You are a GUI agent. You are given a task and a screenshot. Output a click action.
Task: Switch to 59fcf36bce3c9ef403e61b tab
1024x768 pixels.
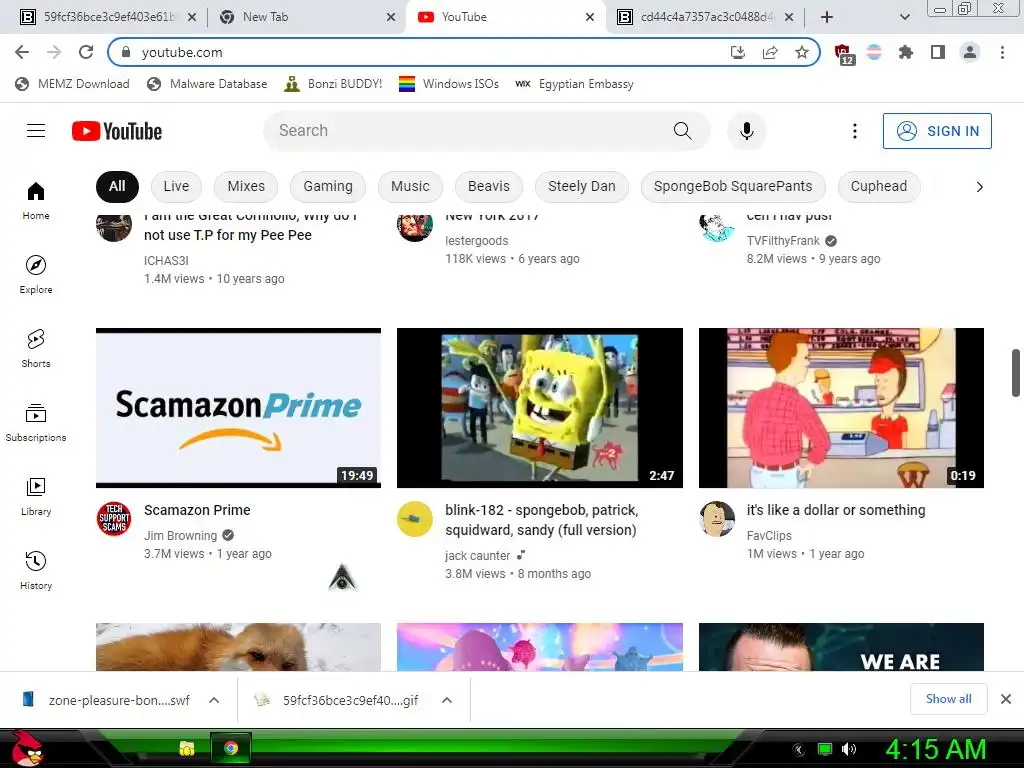[x=108, y=17]
